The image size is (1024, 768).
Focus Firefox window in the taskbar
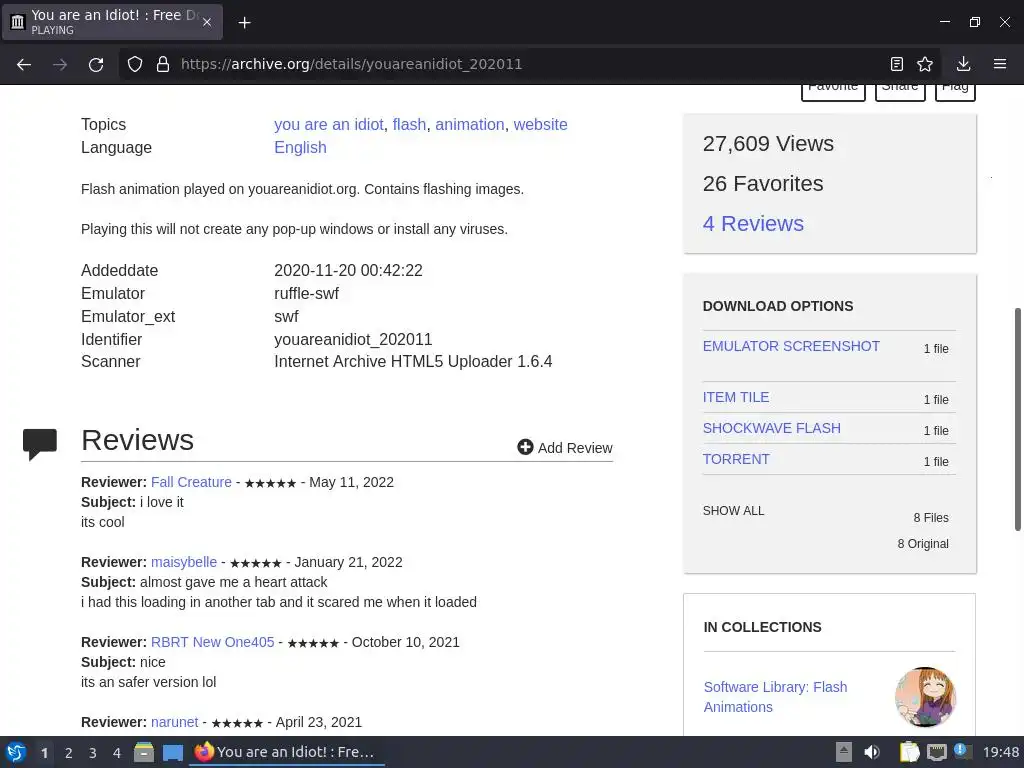point(287,752)
